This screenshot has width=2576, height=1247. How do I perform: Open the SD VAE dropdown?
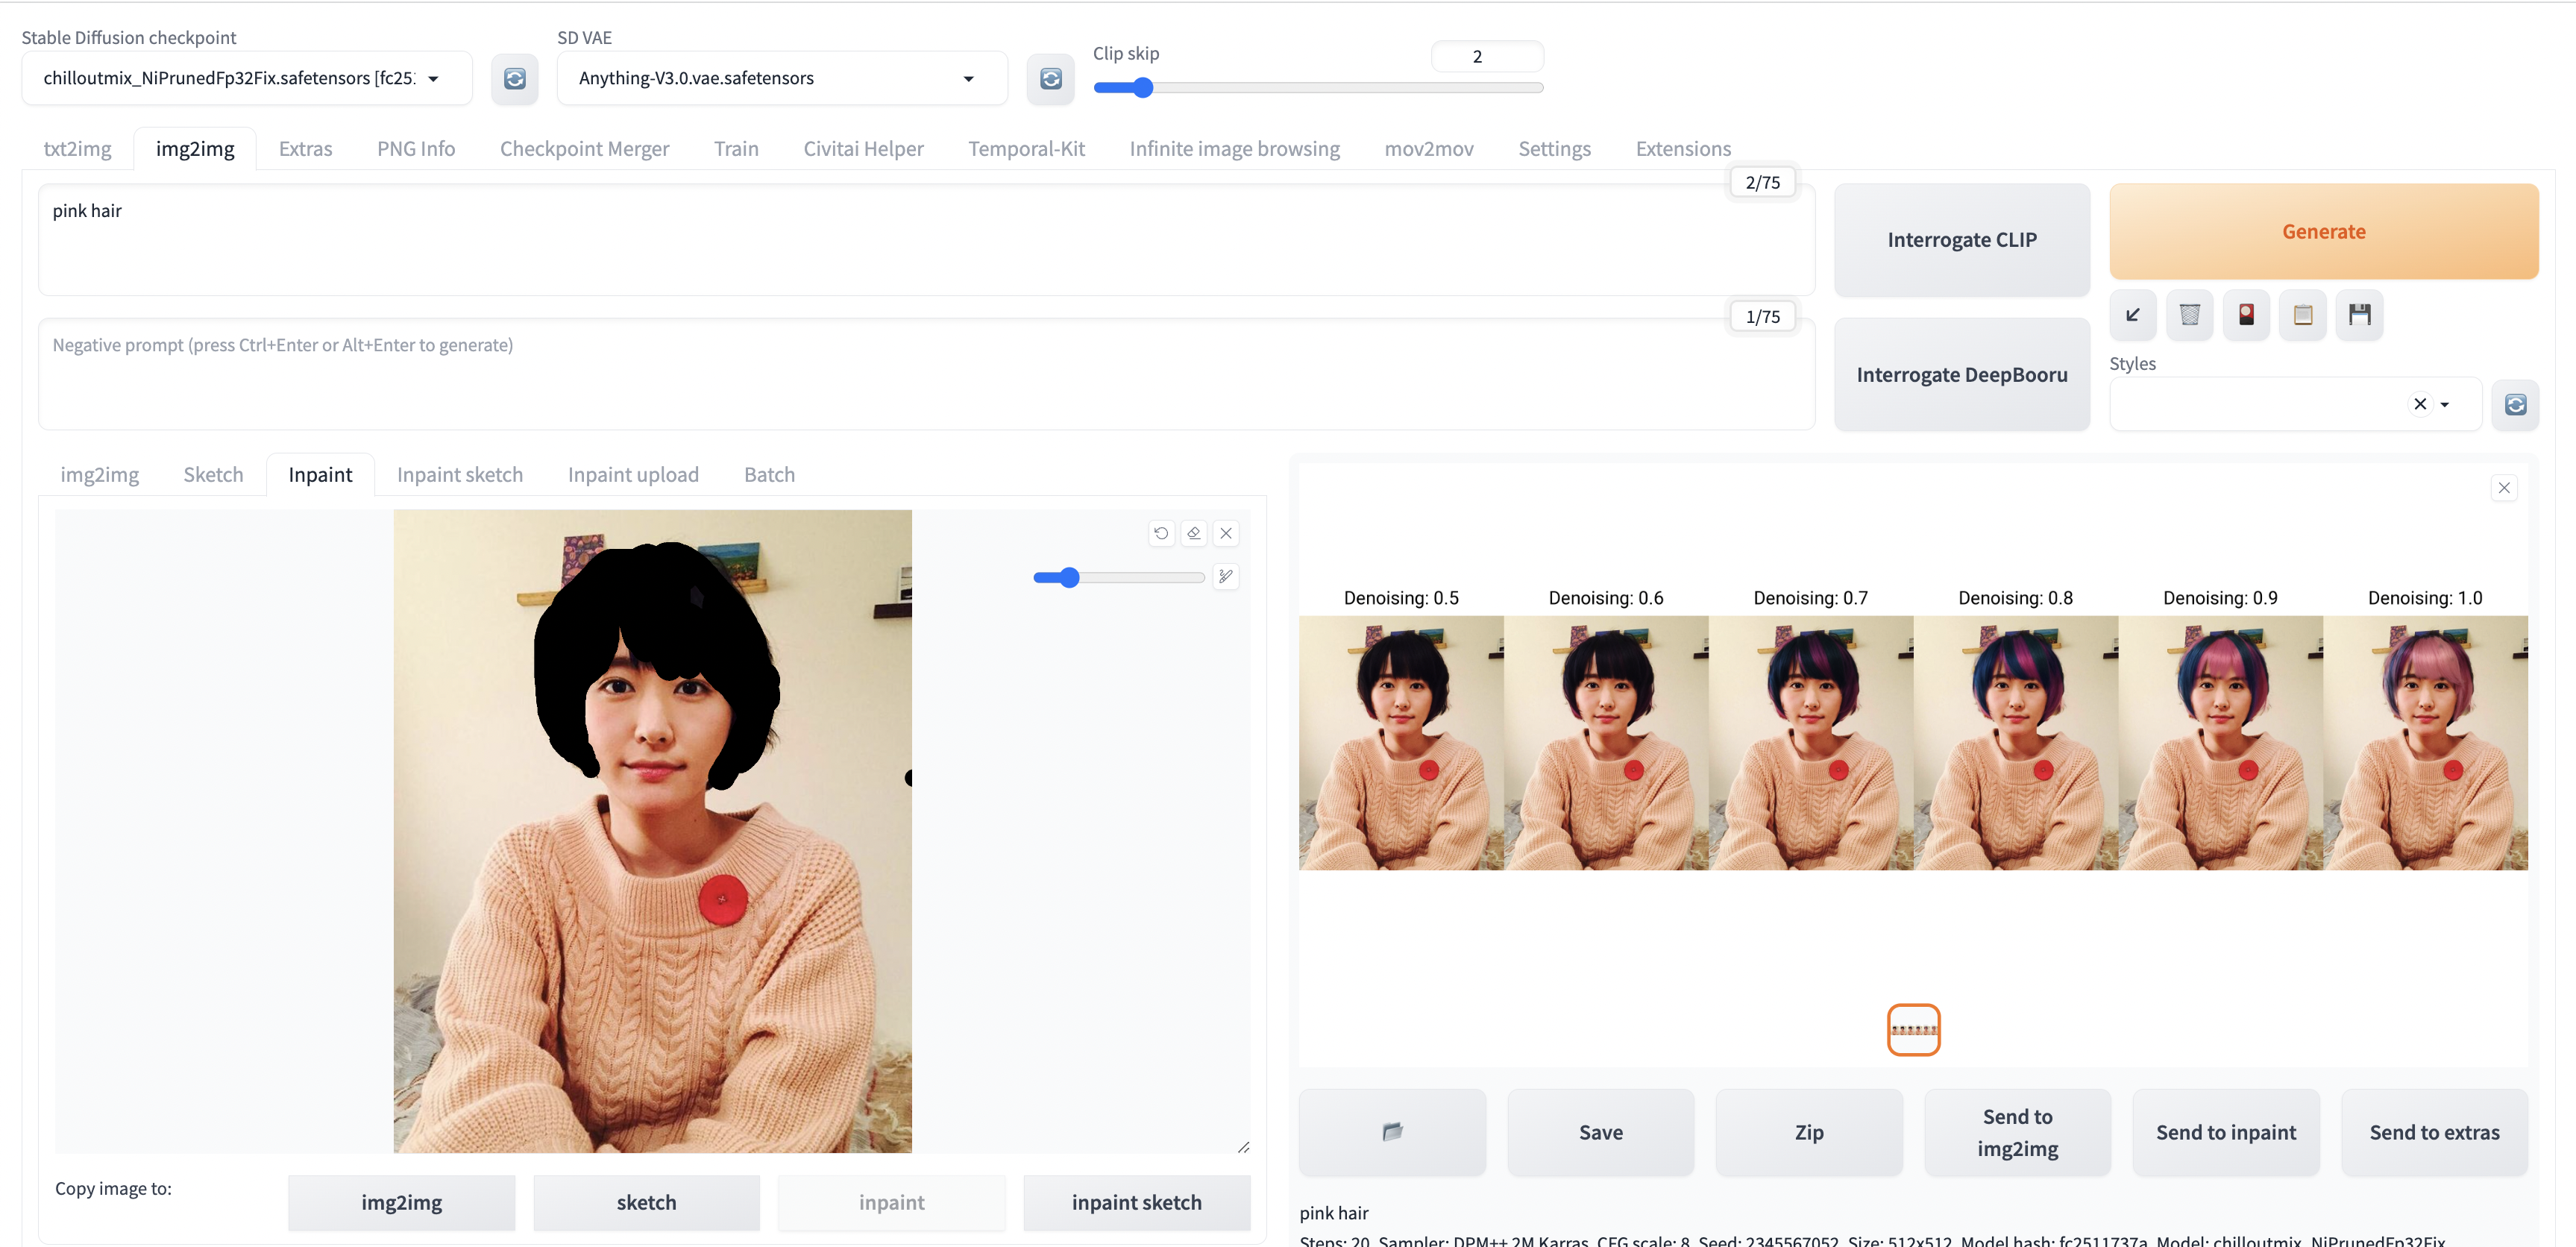pyautogui.click(x=782, y=78)
